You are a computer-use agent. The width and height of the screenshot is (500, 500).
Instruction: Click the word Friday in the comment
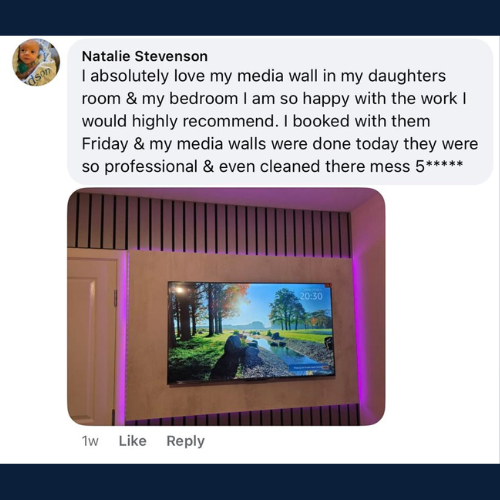[105, 144]
